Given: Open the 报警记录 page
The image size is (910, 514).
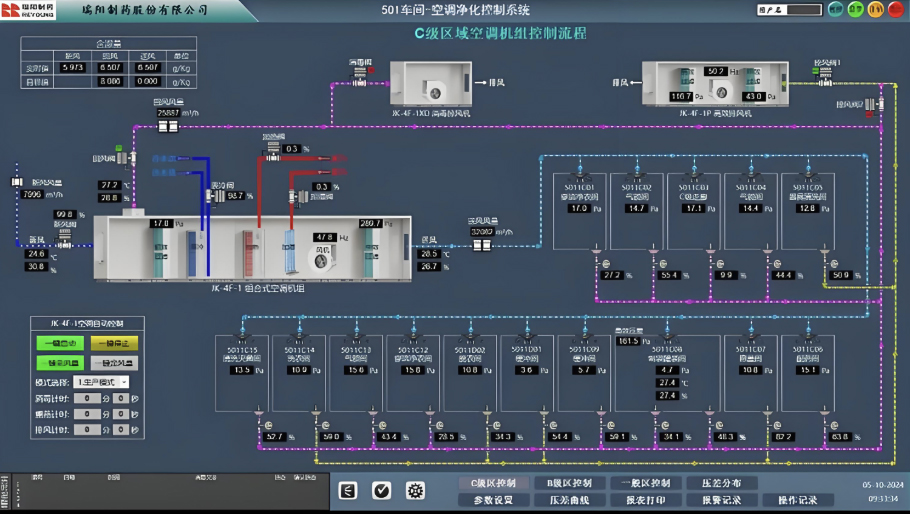Looking at the screenshot, I should pyautogui.click(x=721, y=499).
